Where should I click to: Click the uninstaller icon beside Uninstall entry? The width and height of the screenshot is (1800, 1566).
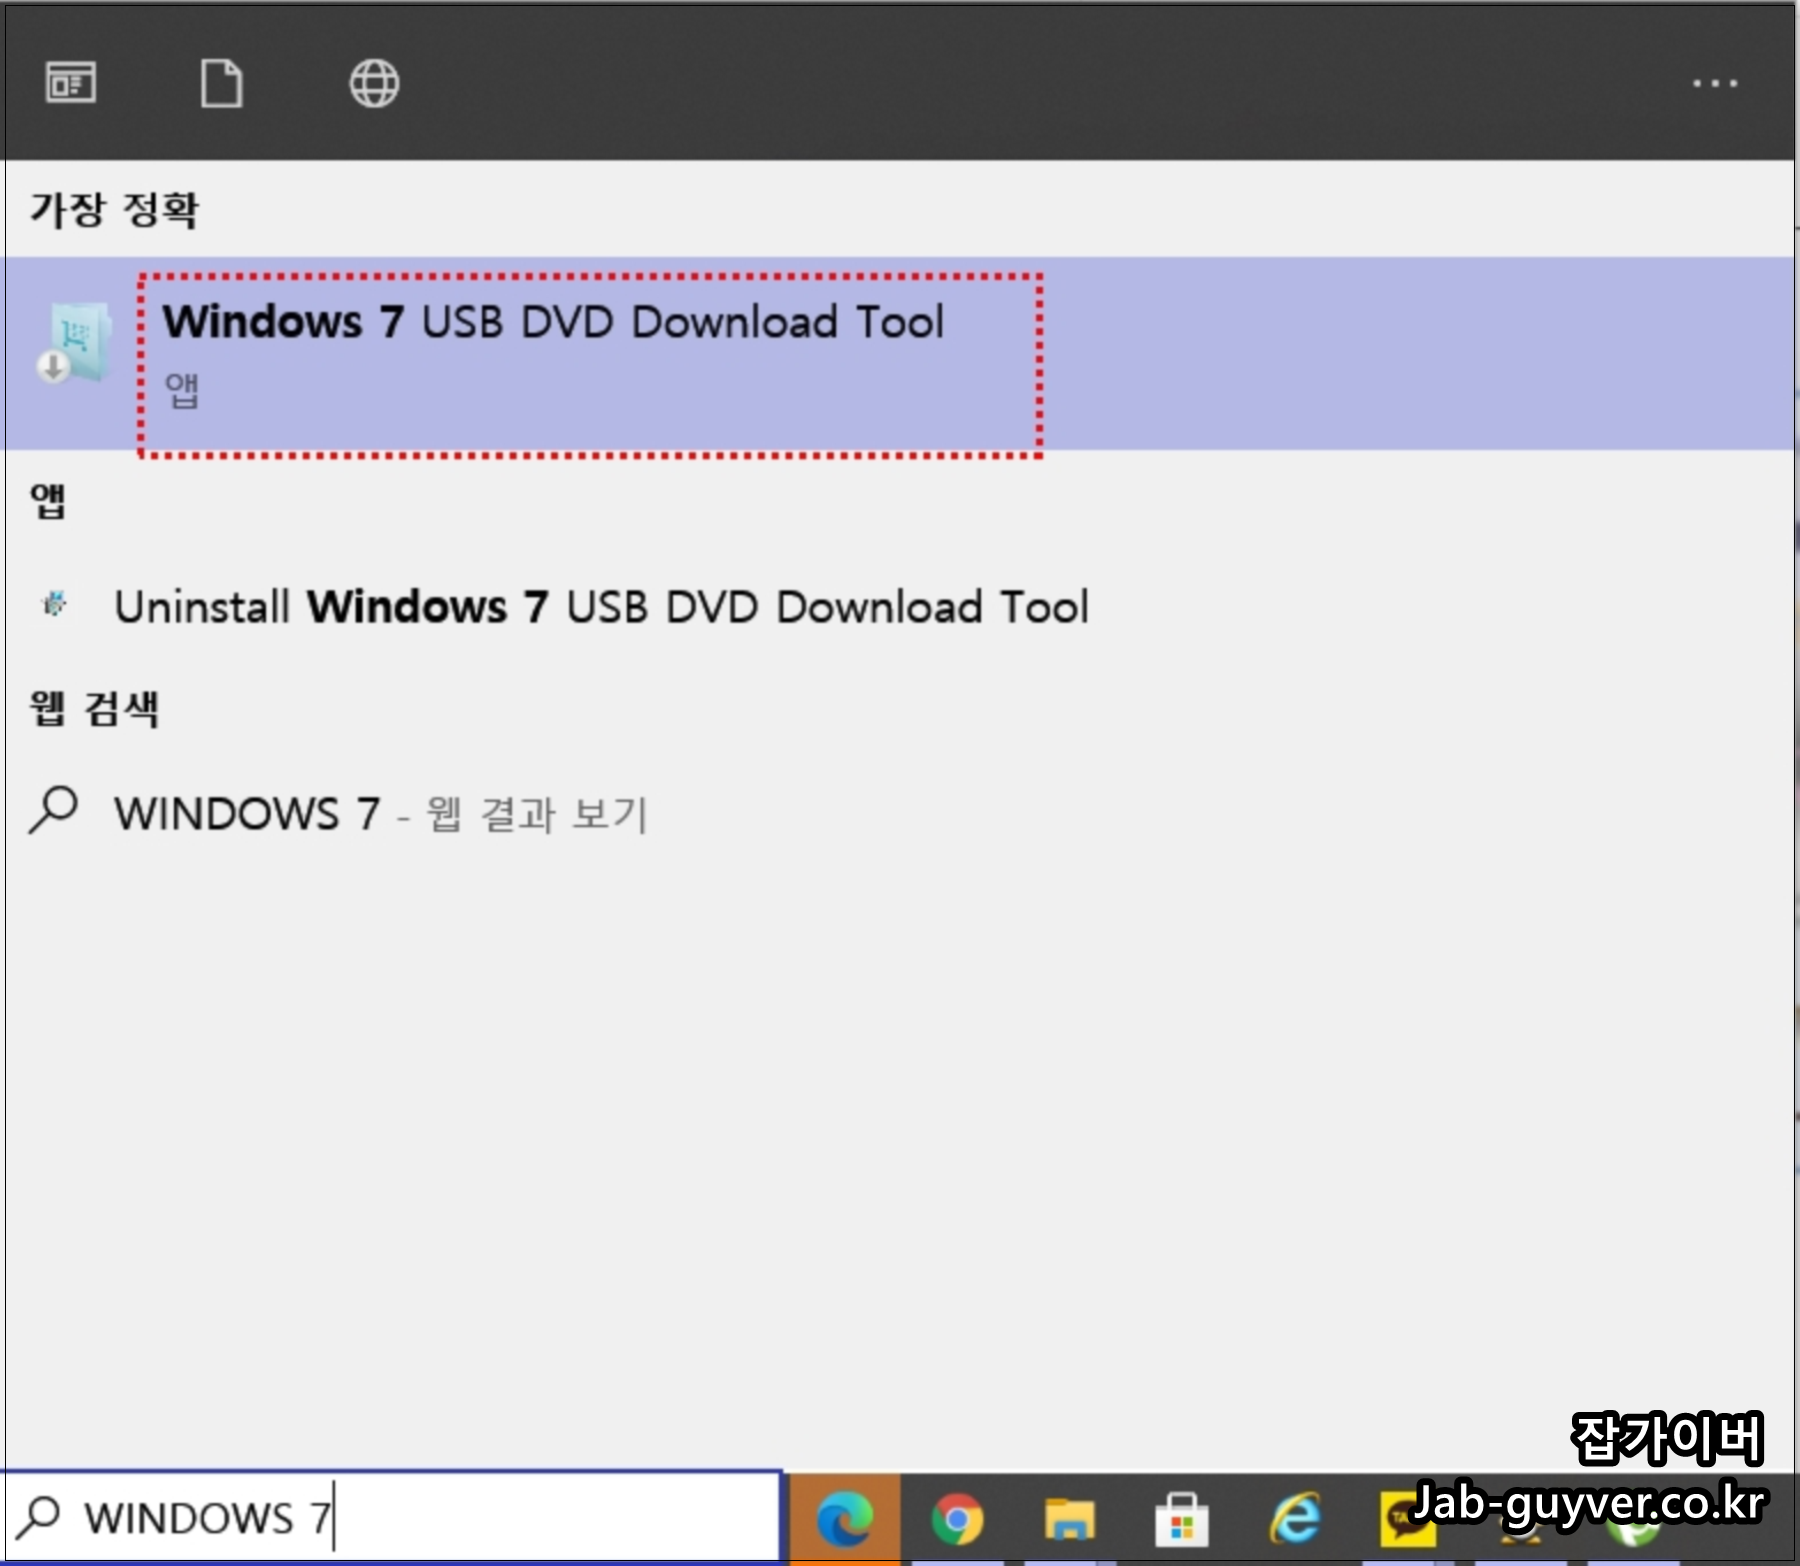[x=54, y=604]
